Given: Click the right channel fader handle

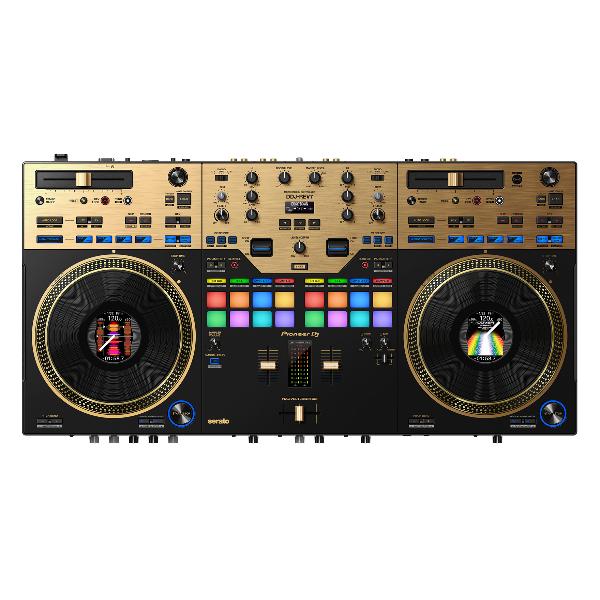Looking at the screenshot, I should point(331,365).
